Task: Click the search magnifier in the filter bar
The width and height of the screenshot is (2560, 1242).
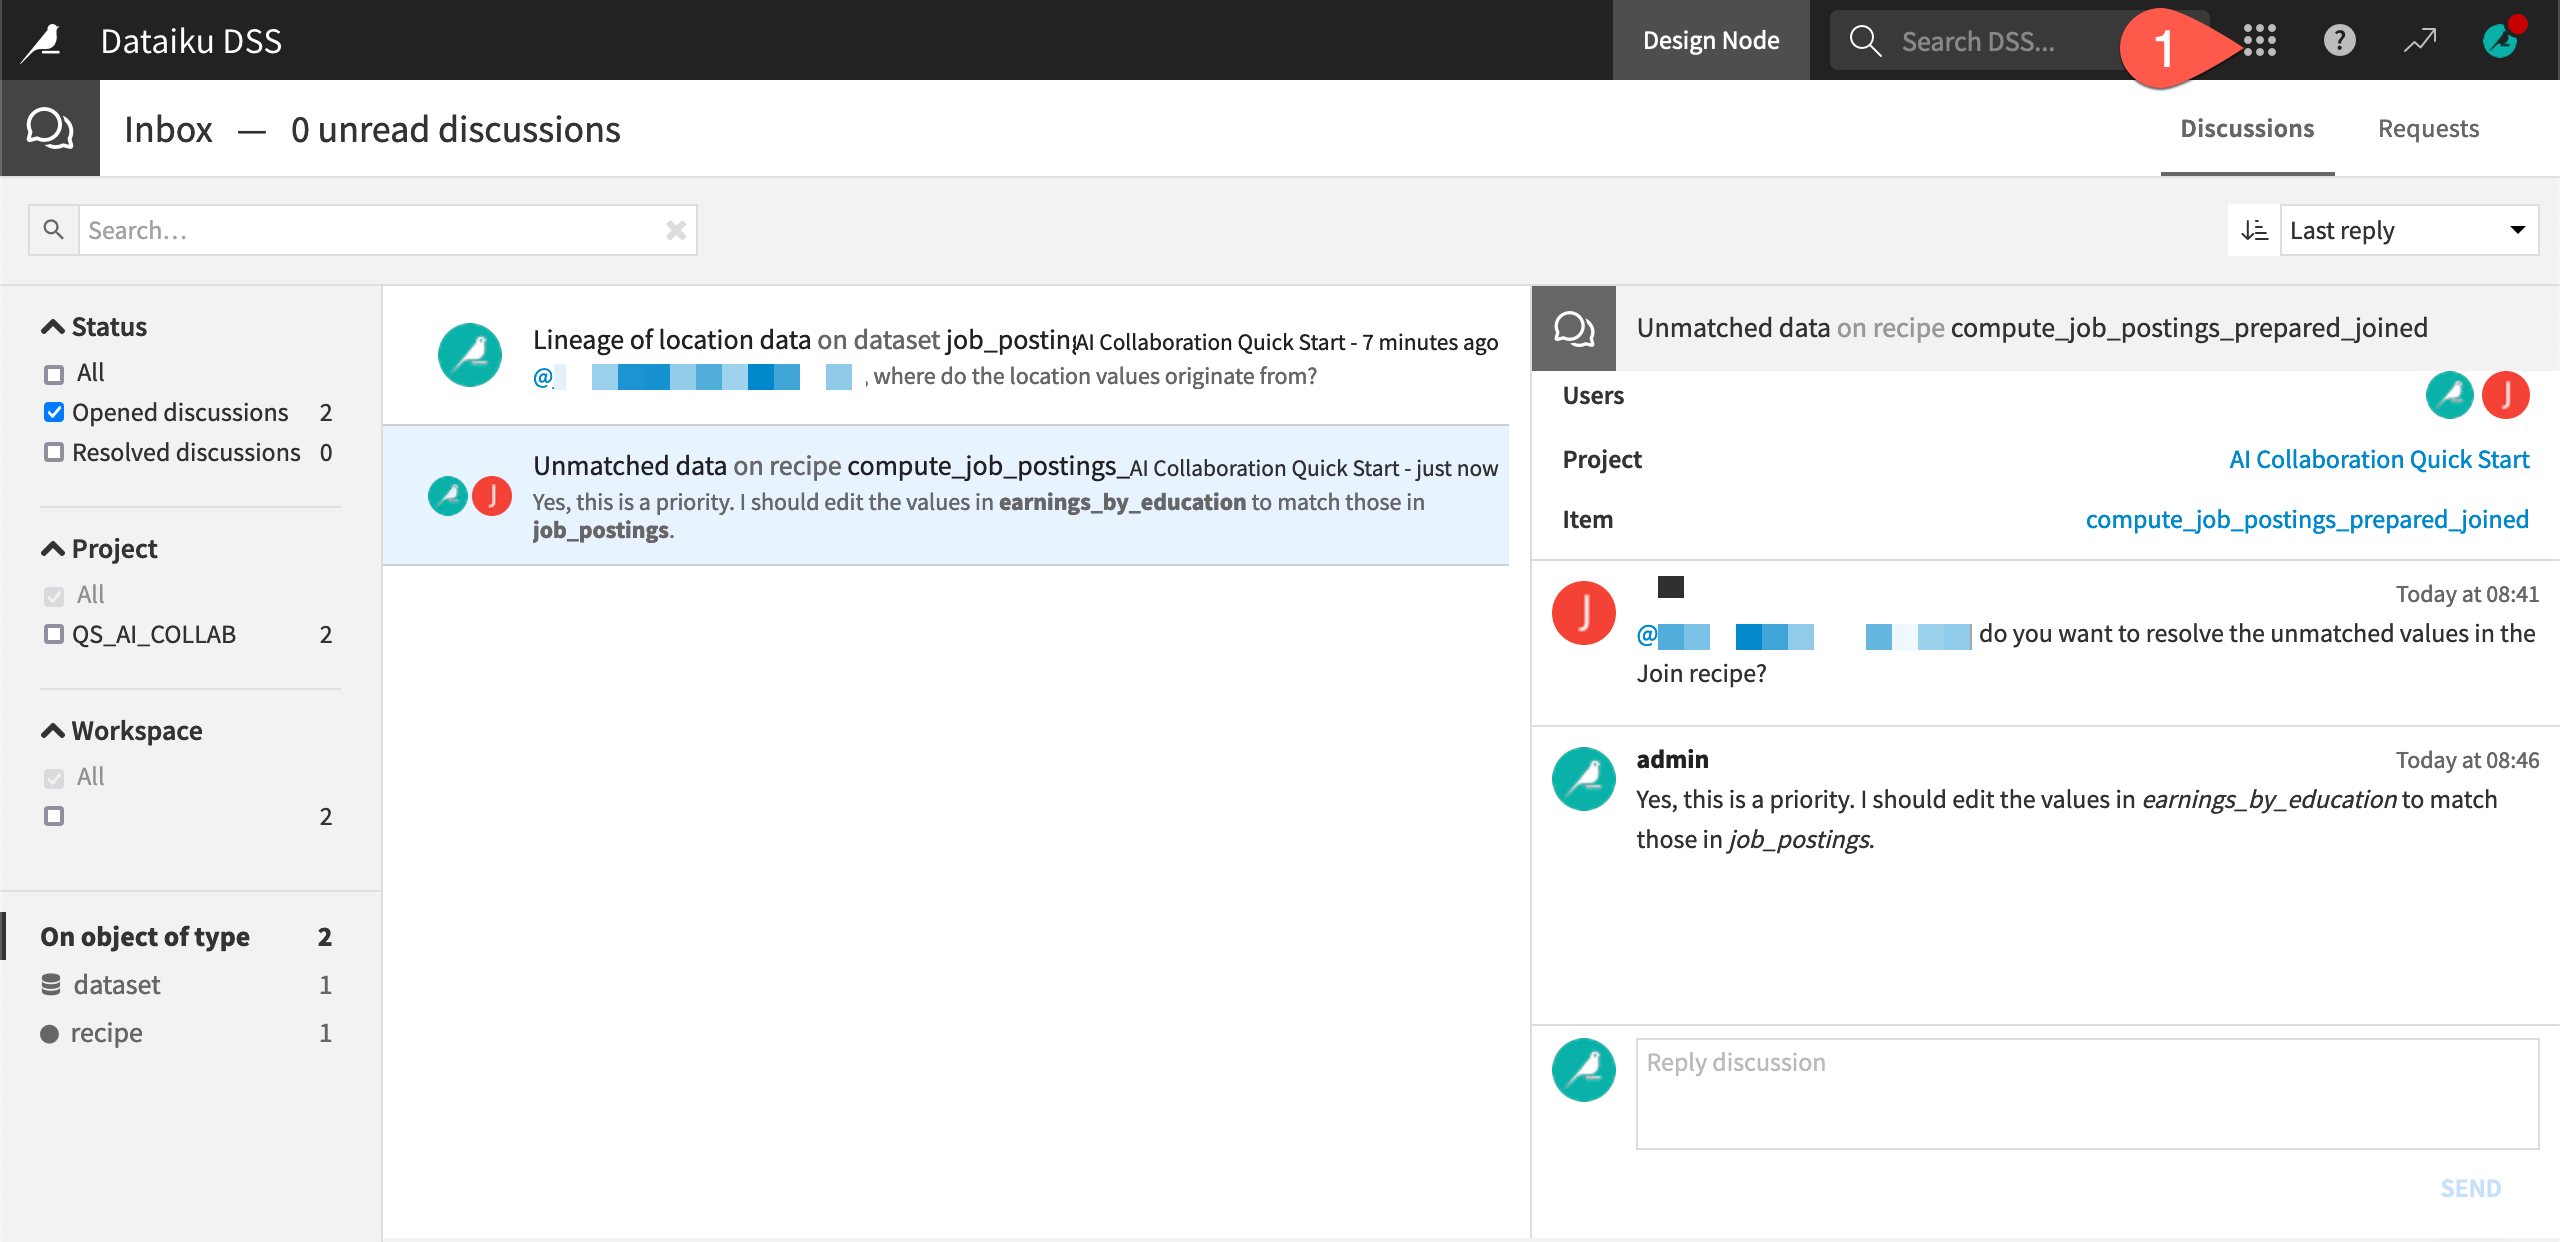Action: click(53, 229)
